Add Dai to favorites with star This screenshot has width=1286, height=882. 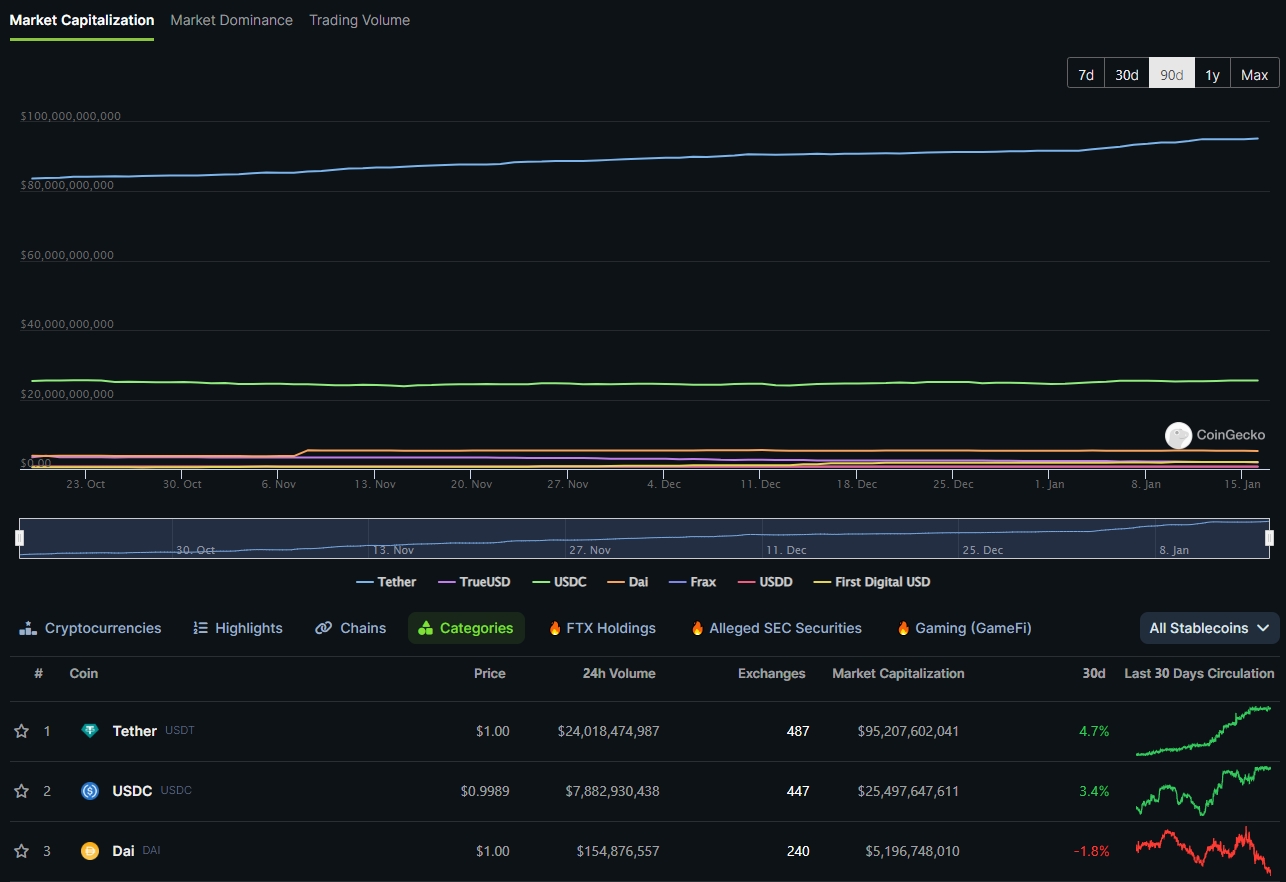click(21, 851)
